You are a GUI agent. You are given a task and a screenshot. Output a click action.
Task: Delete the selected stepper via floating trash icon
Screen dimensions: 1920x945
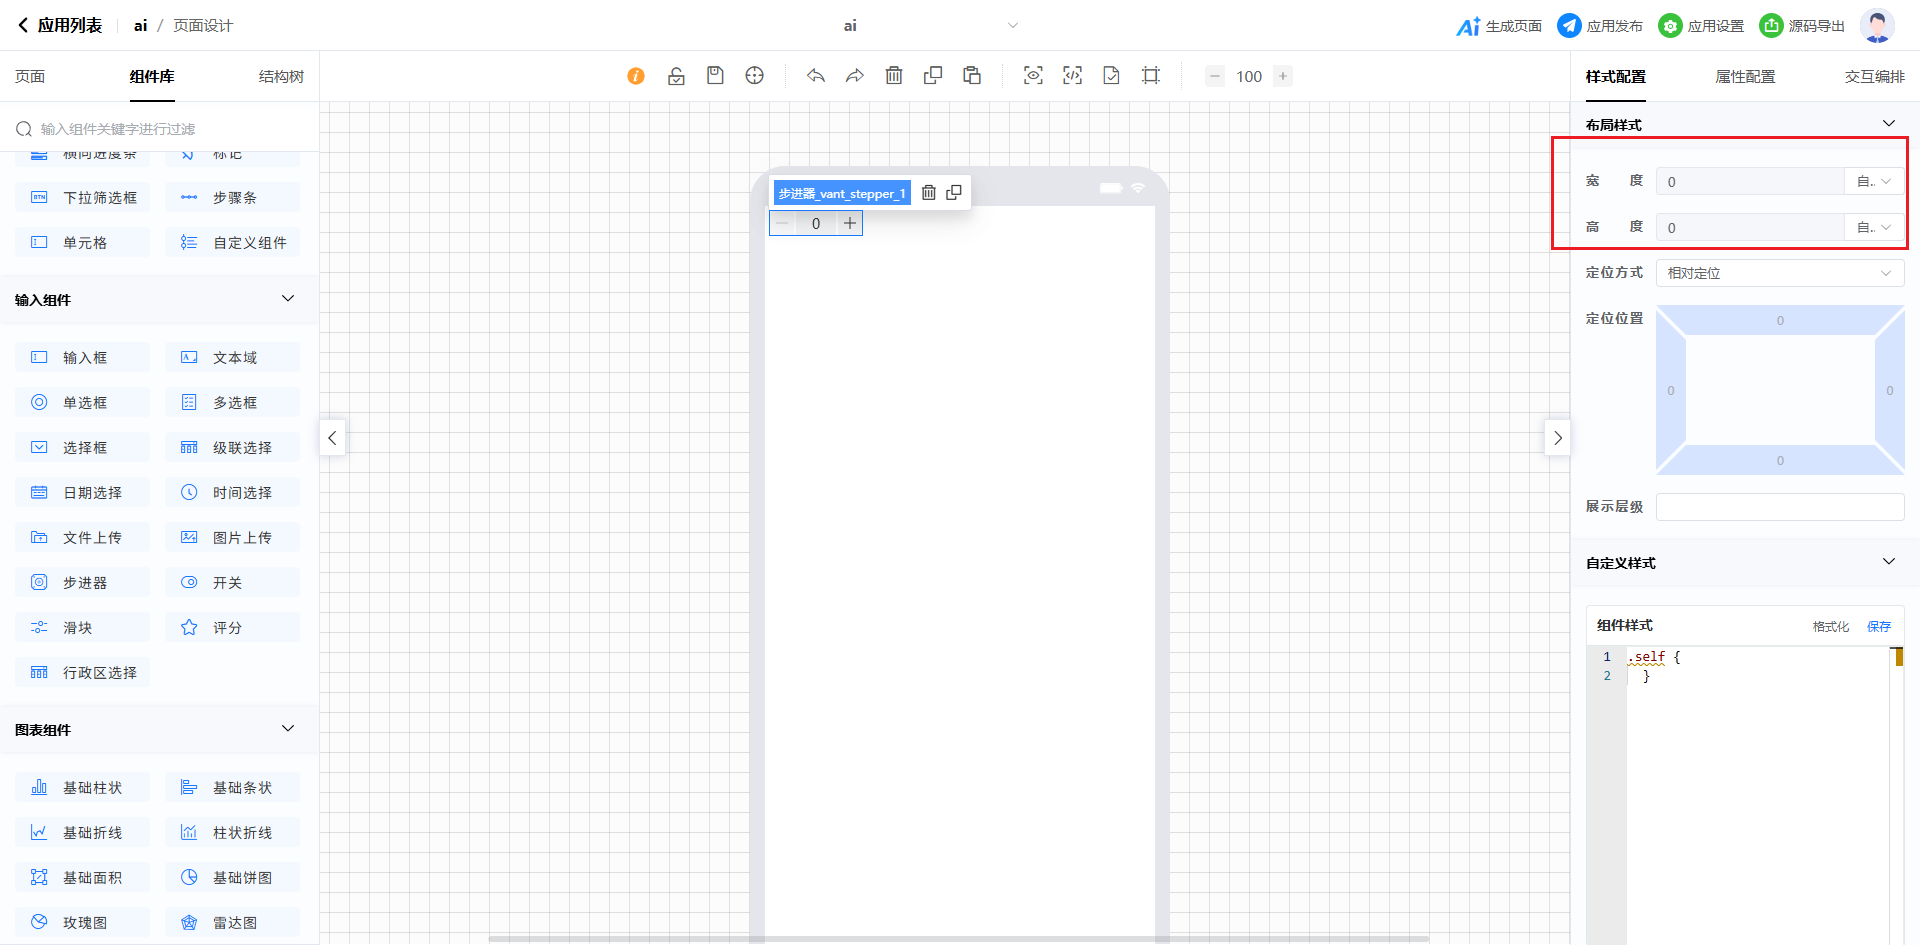pyautogui.click(x=929, y=193)
